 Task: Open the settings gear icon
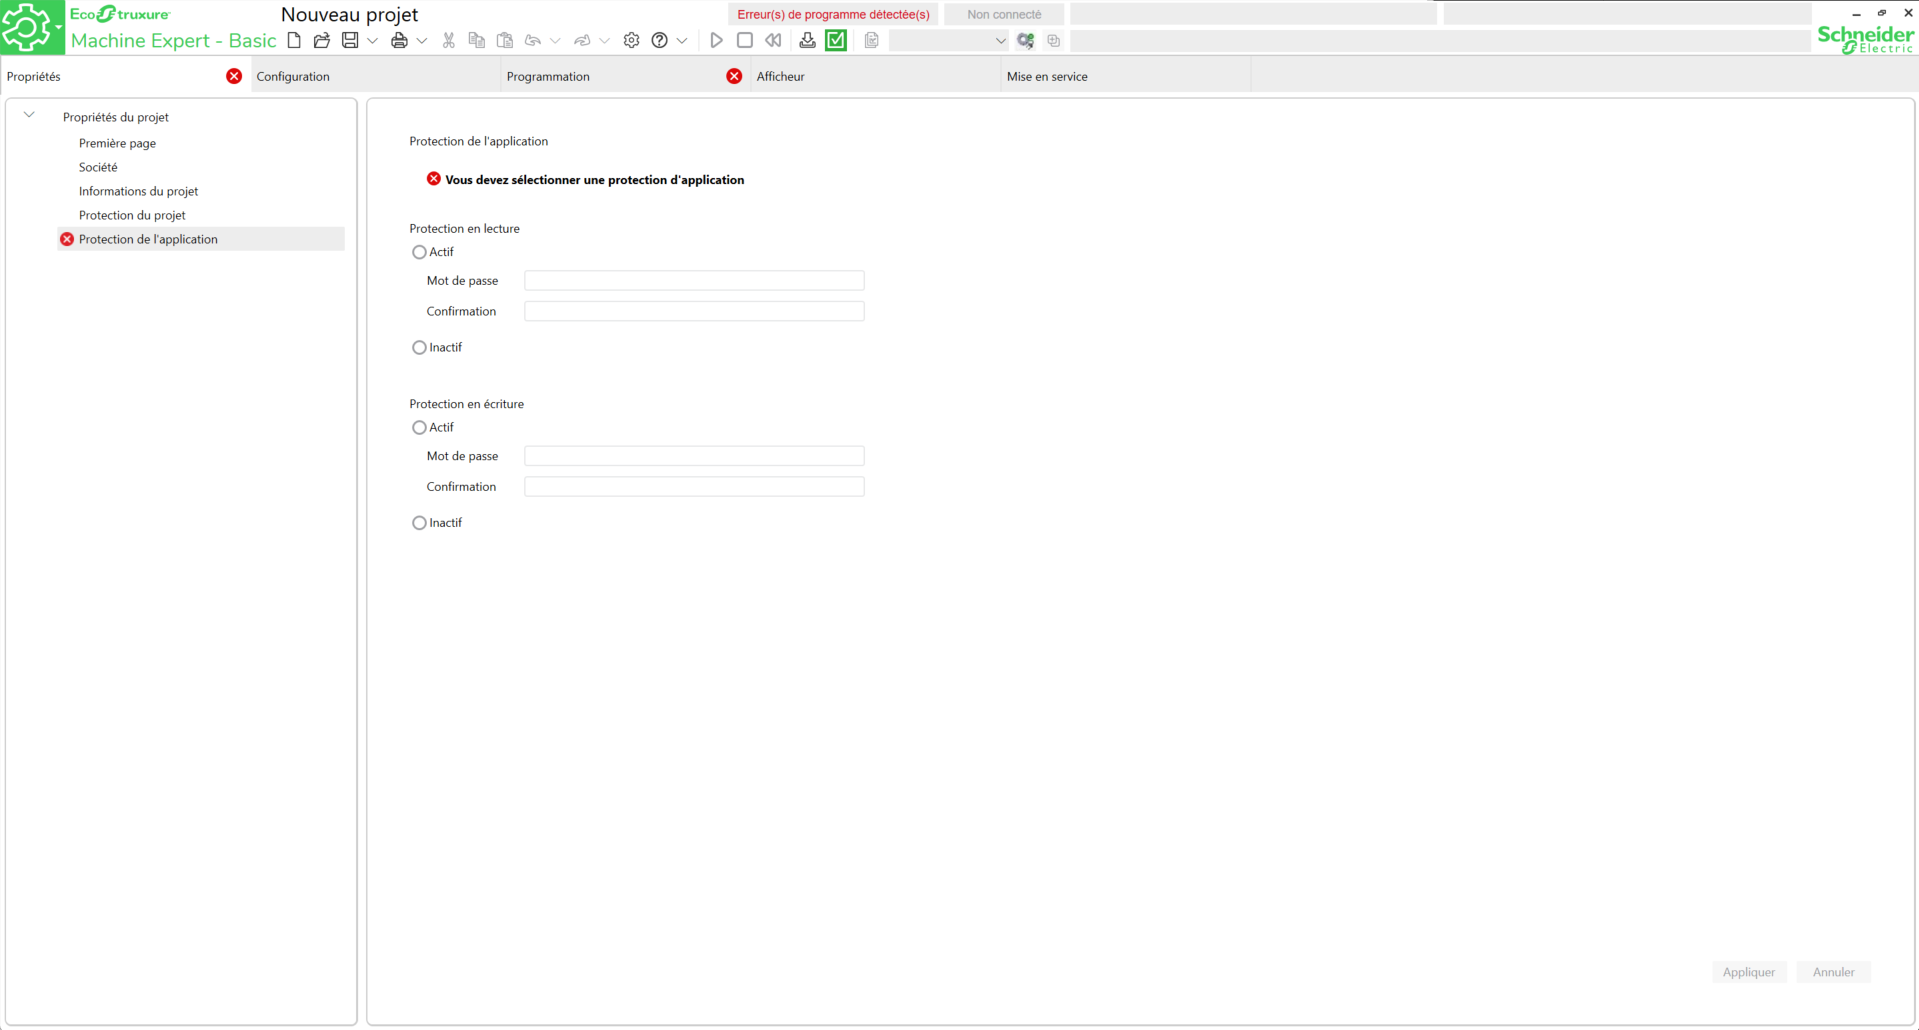(631, 41)
